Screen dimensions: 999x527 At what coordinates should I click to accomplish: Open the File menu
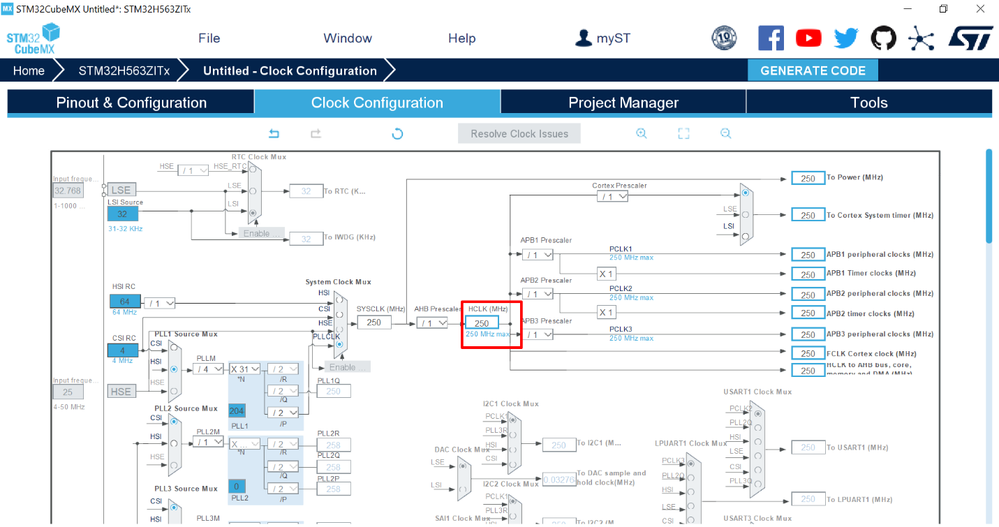click(x=209, y=38)
